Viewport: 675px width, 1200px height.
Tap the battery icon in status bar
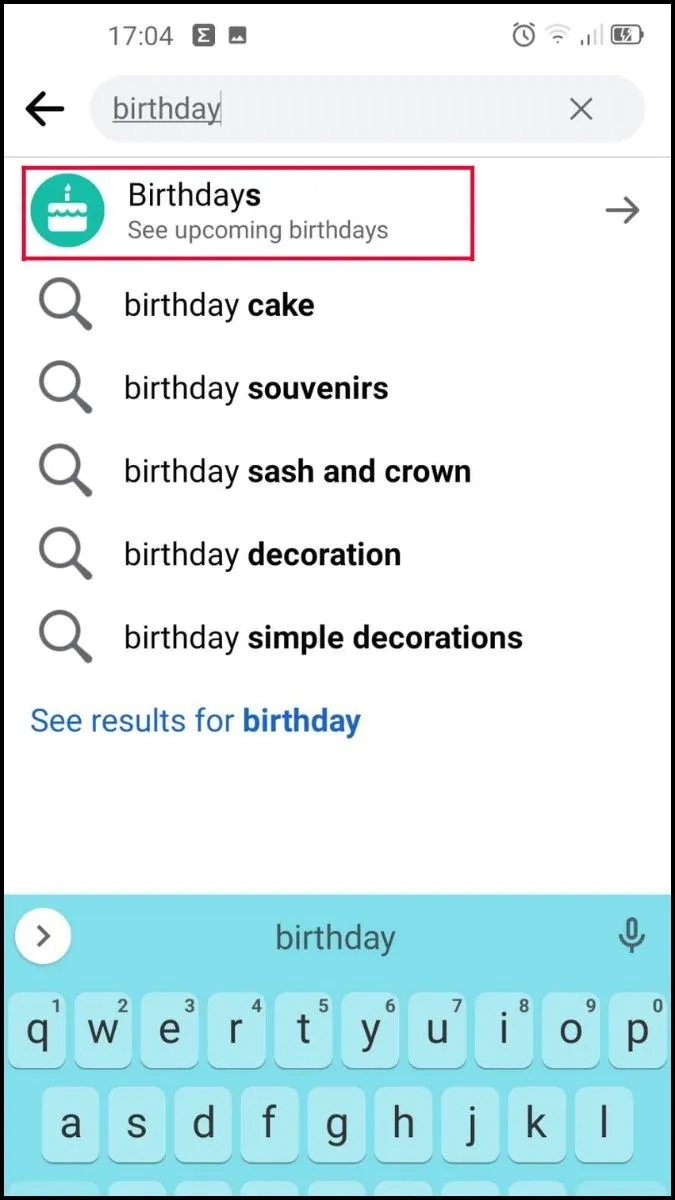point(628,36)
